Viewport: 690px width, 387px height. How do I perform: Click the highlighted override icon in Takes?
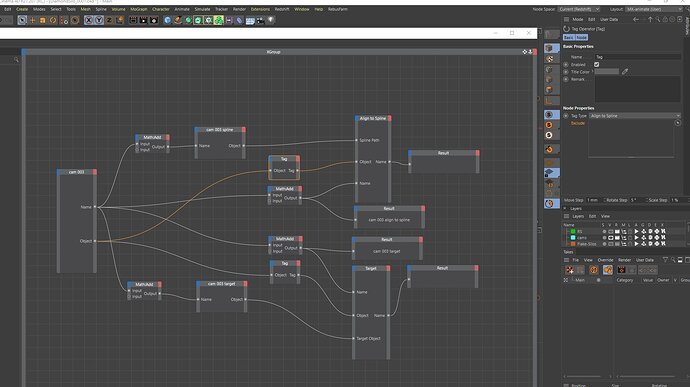pyautogui.click(x=608, y=270)
